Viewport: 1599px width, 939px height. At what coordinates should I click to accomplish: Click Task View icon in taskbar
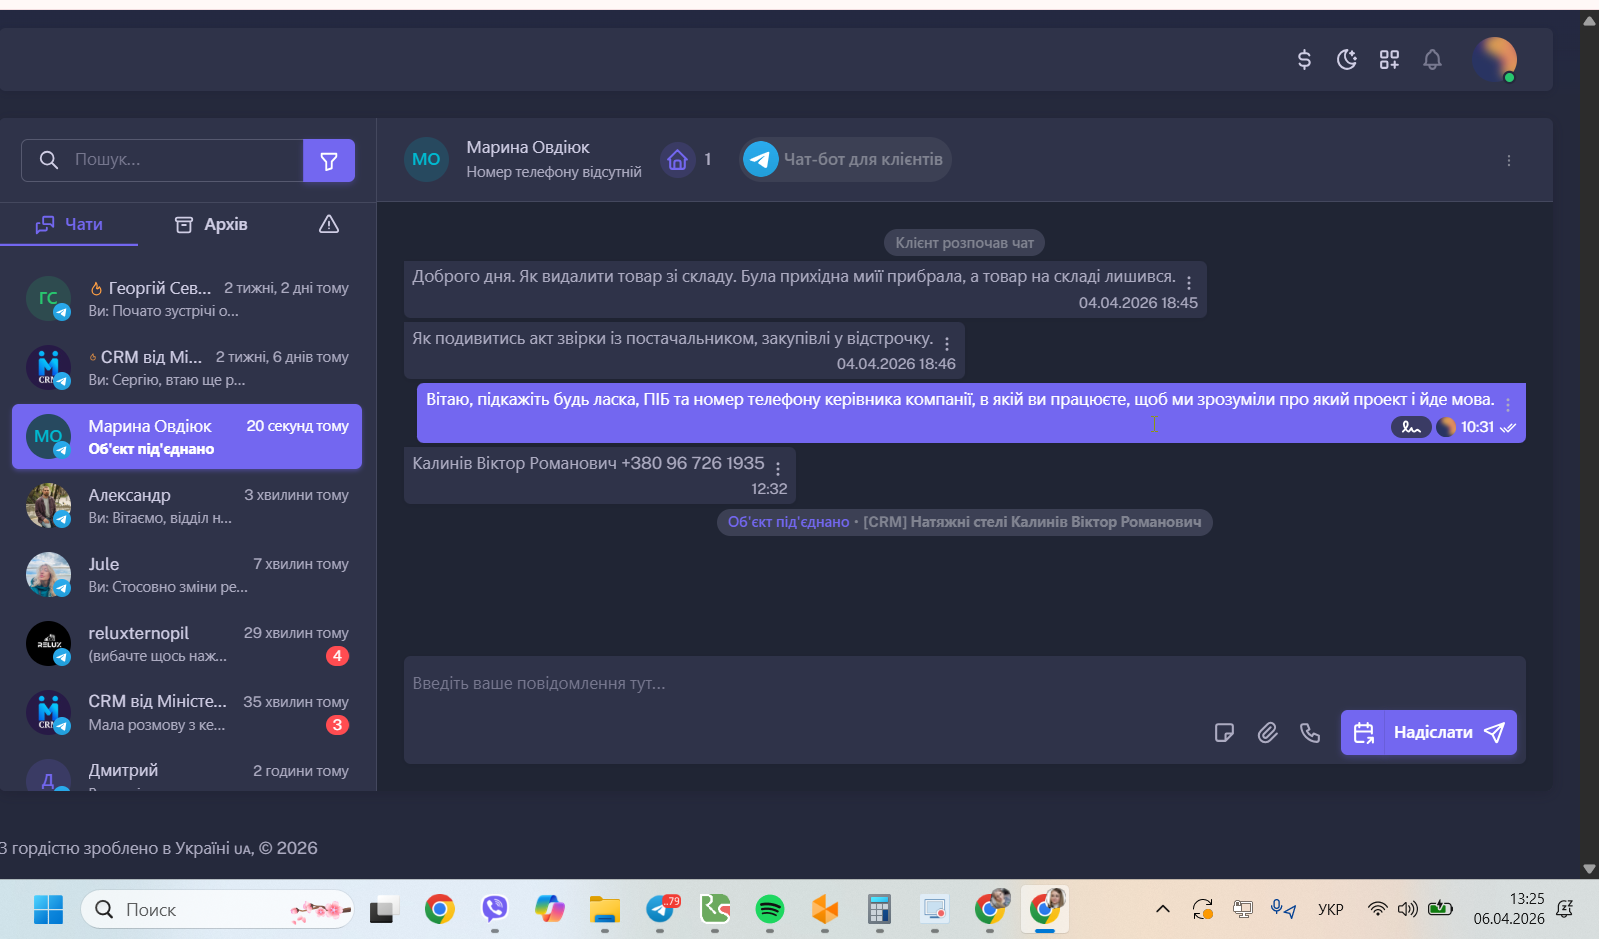coord(384,909)
